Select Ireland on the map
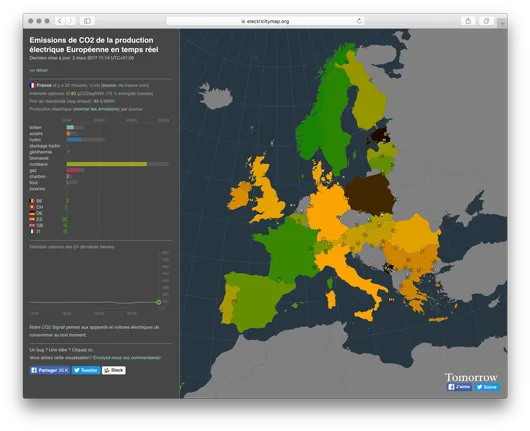This screenshot has height=431, width=530. point(238,198)
